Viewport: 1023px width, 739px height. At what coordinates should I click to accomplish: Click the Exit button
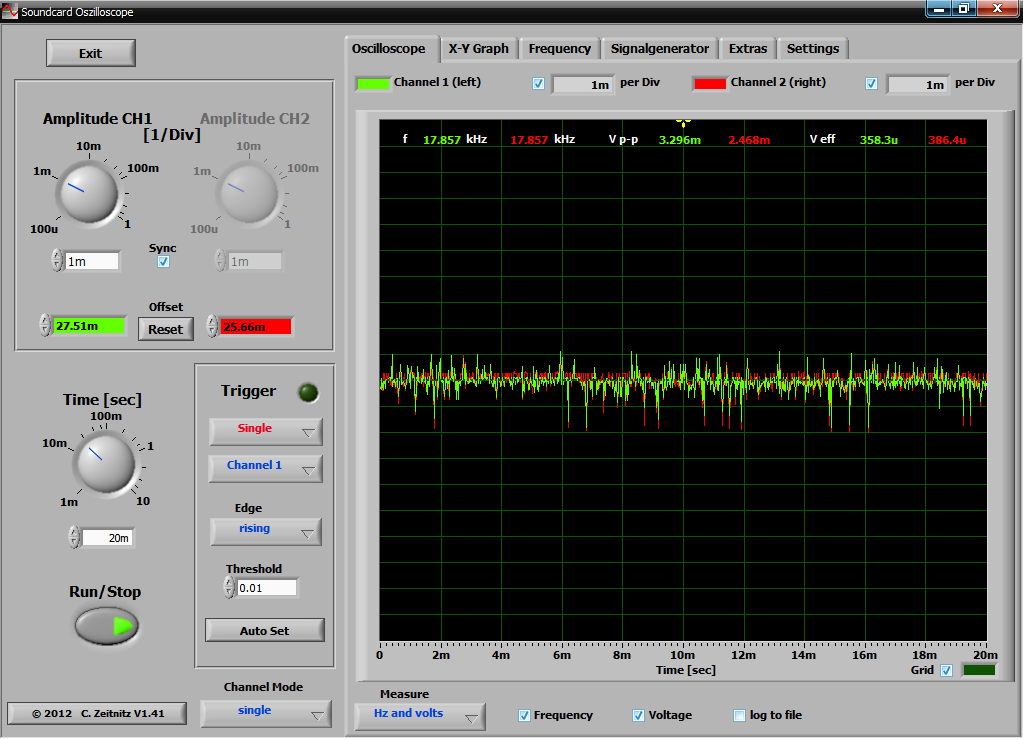91,53
